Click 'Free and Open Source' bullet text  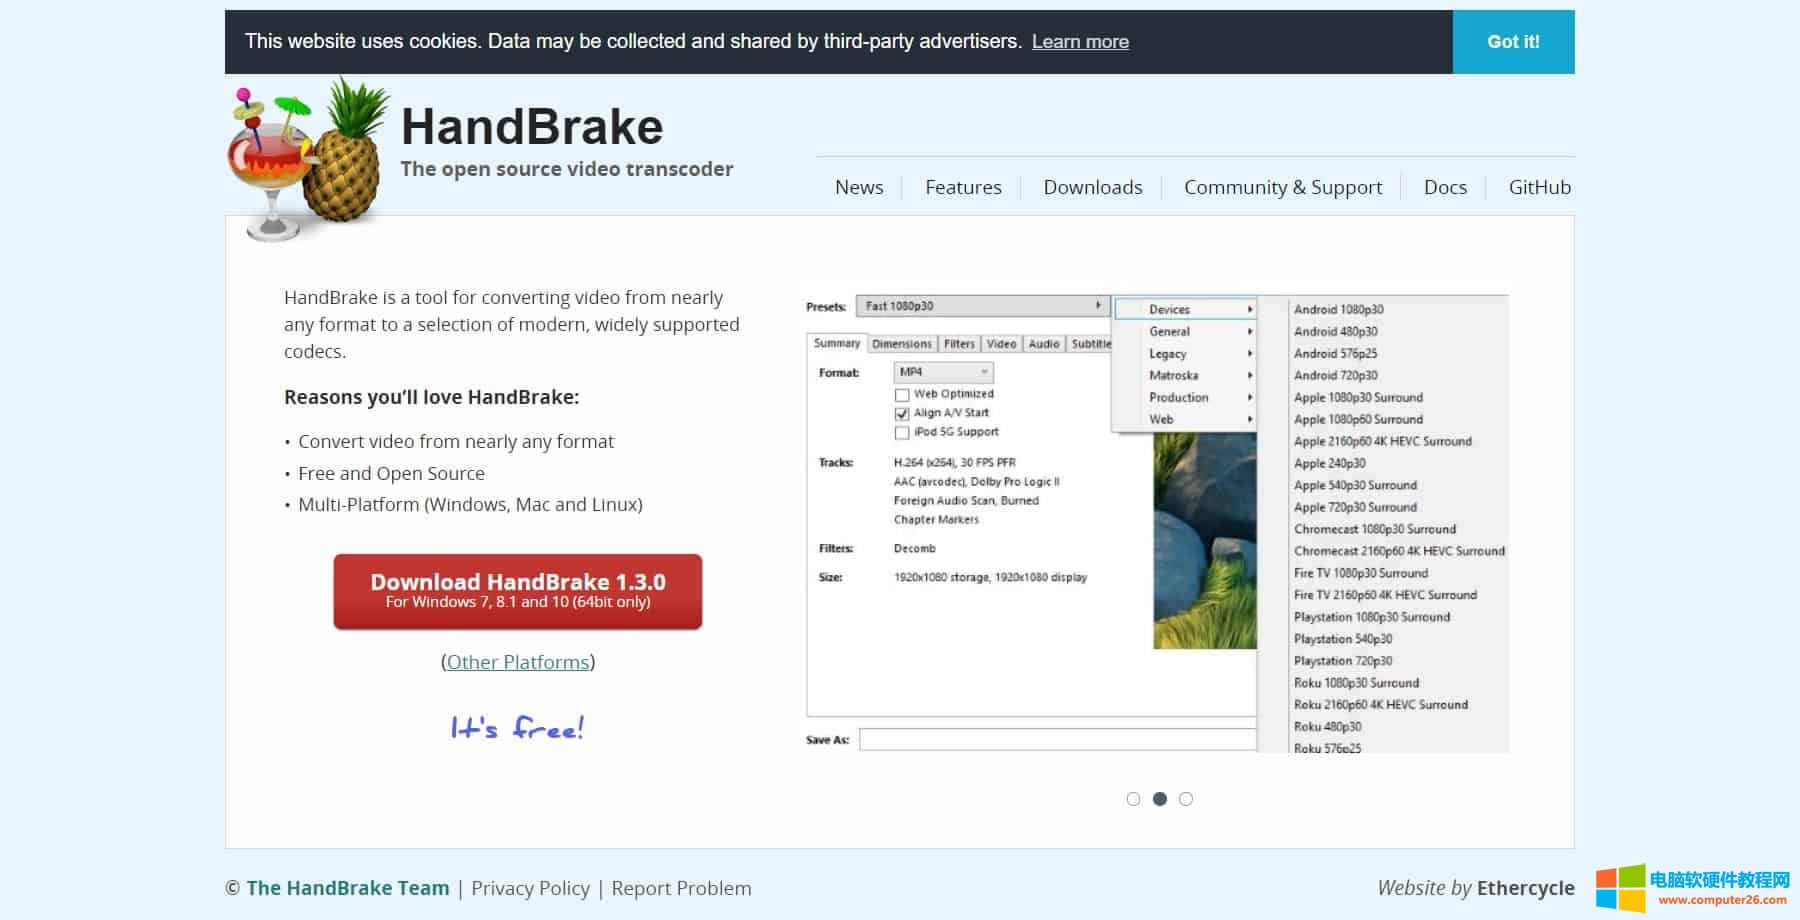[391, 474]
